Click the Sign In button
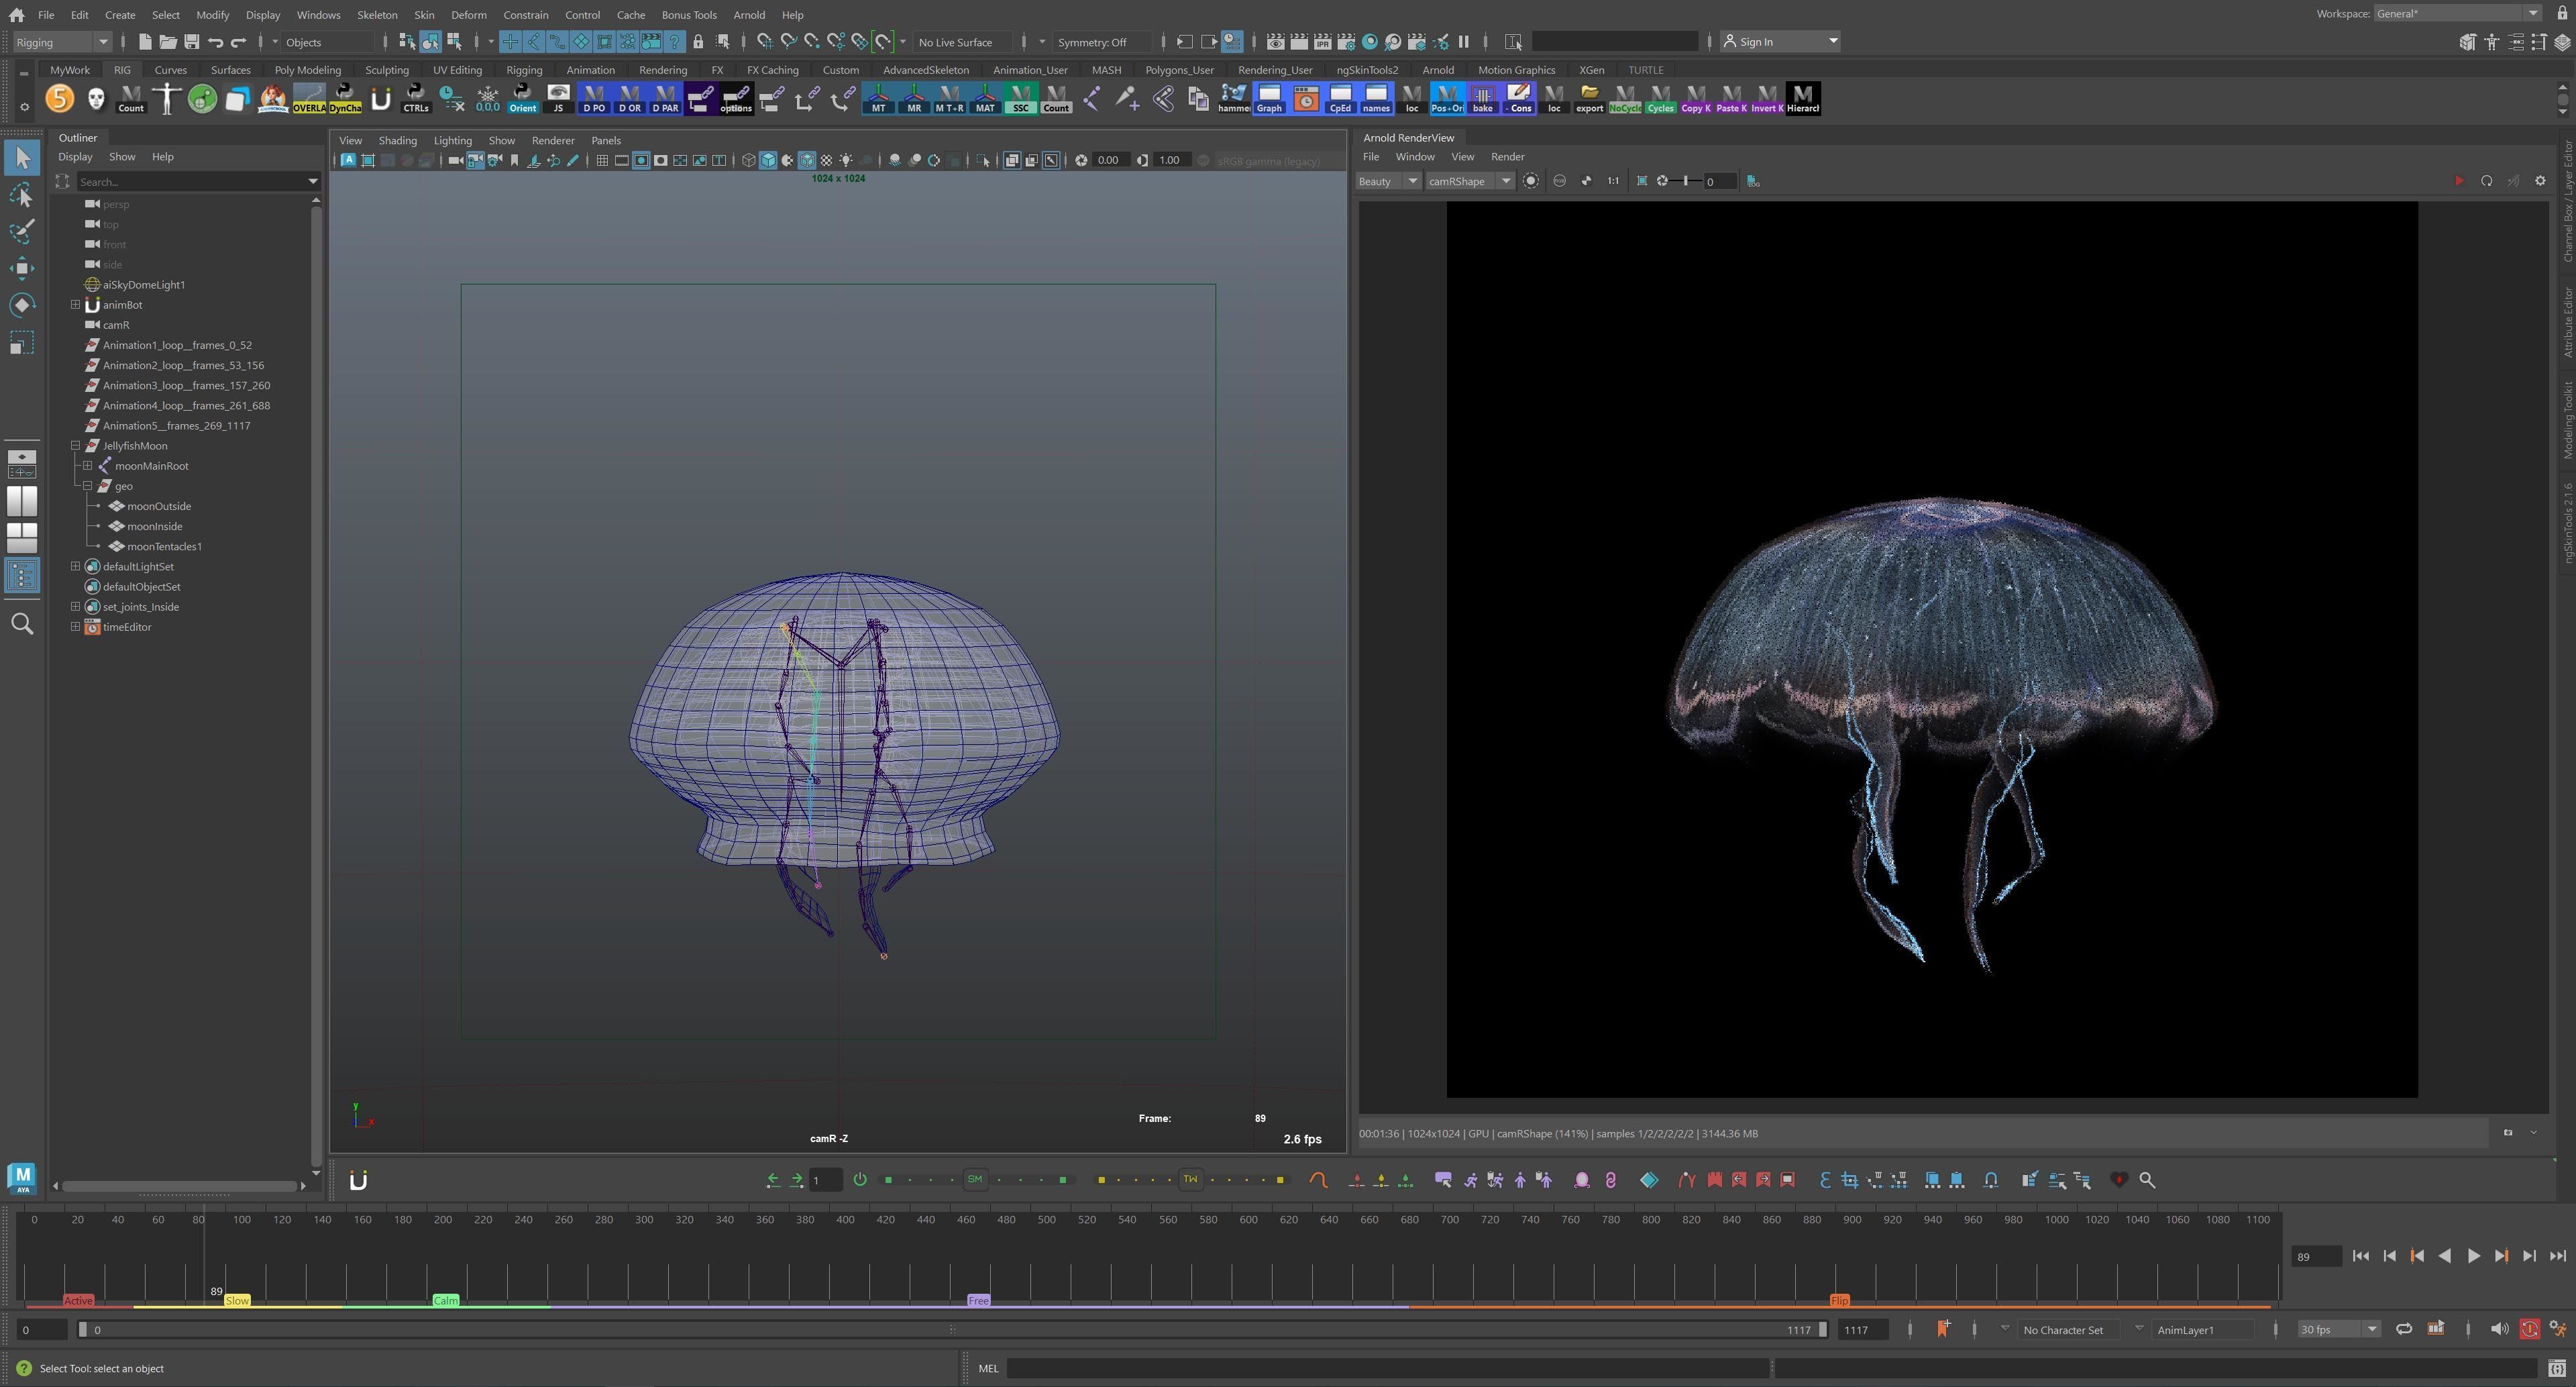This screenshot has width=2576, height=1387. pos(1780,42)
